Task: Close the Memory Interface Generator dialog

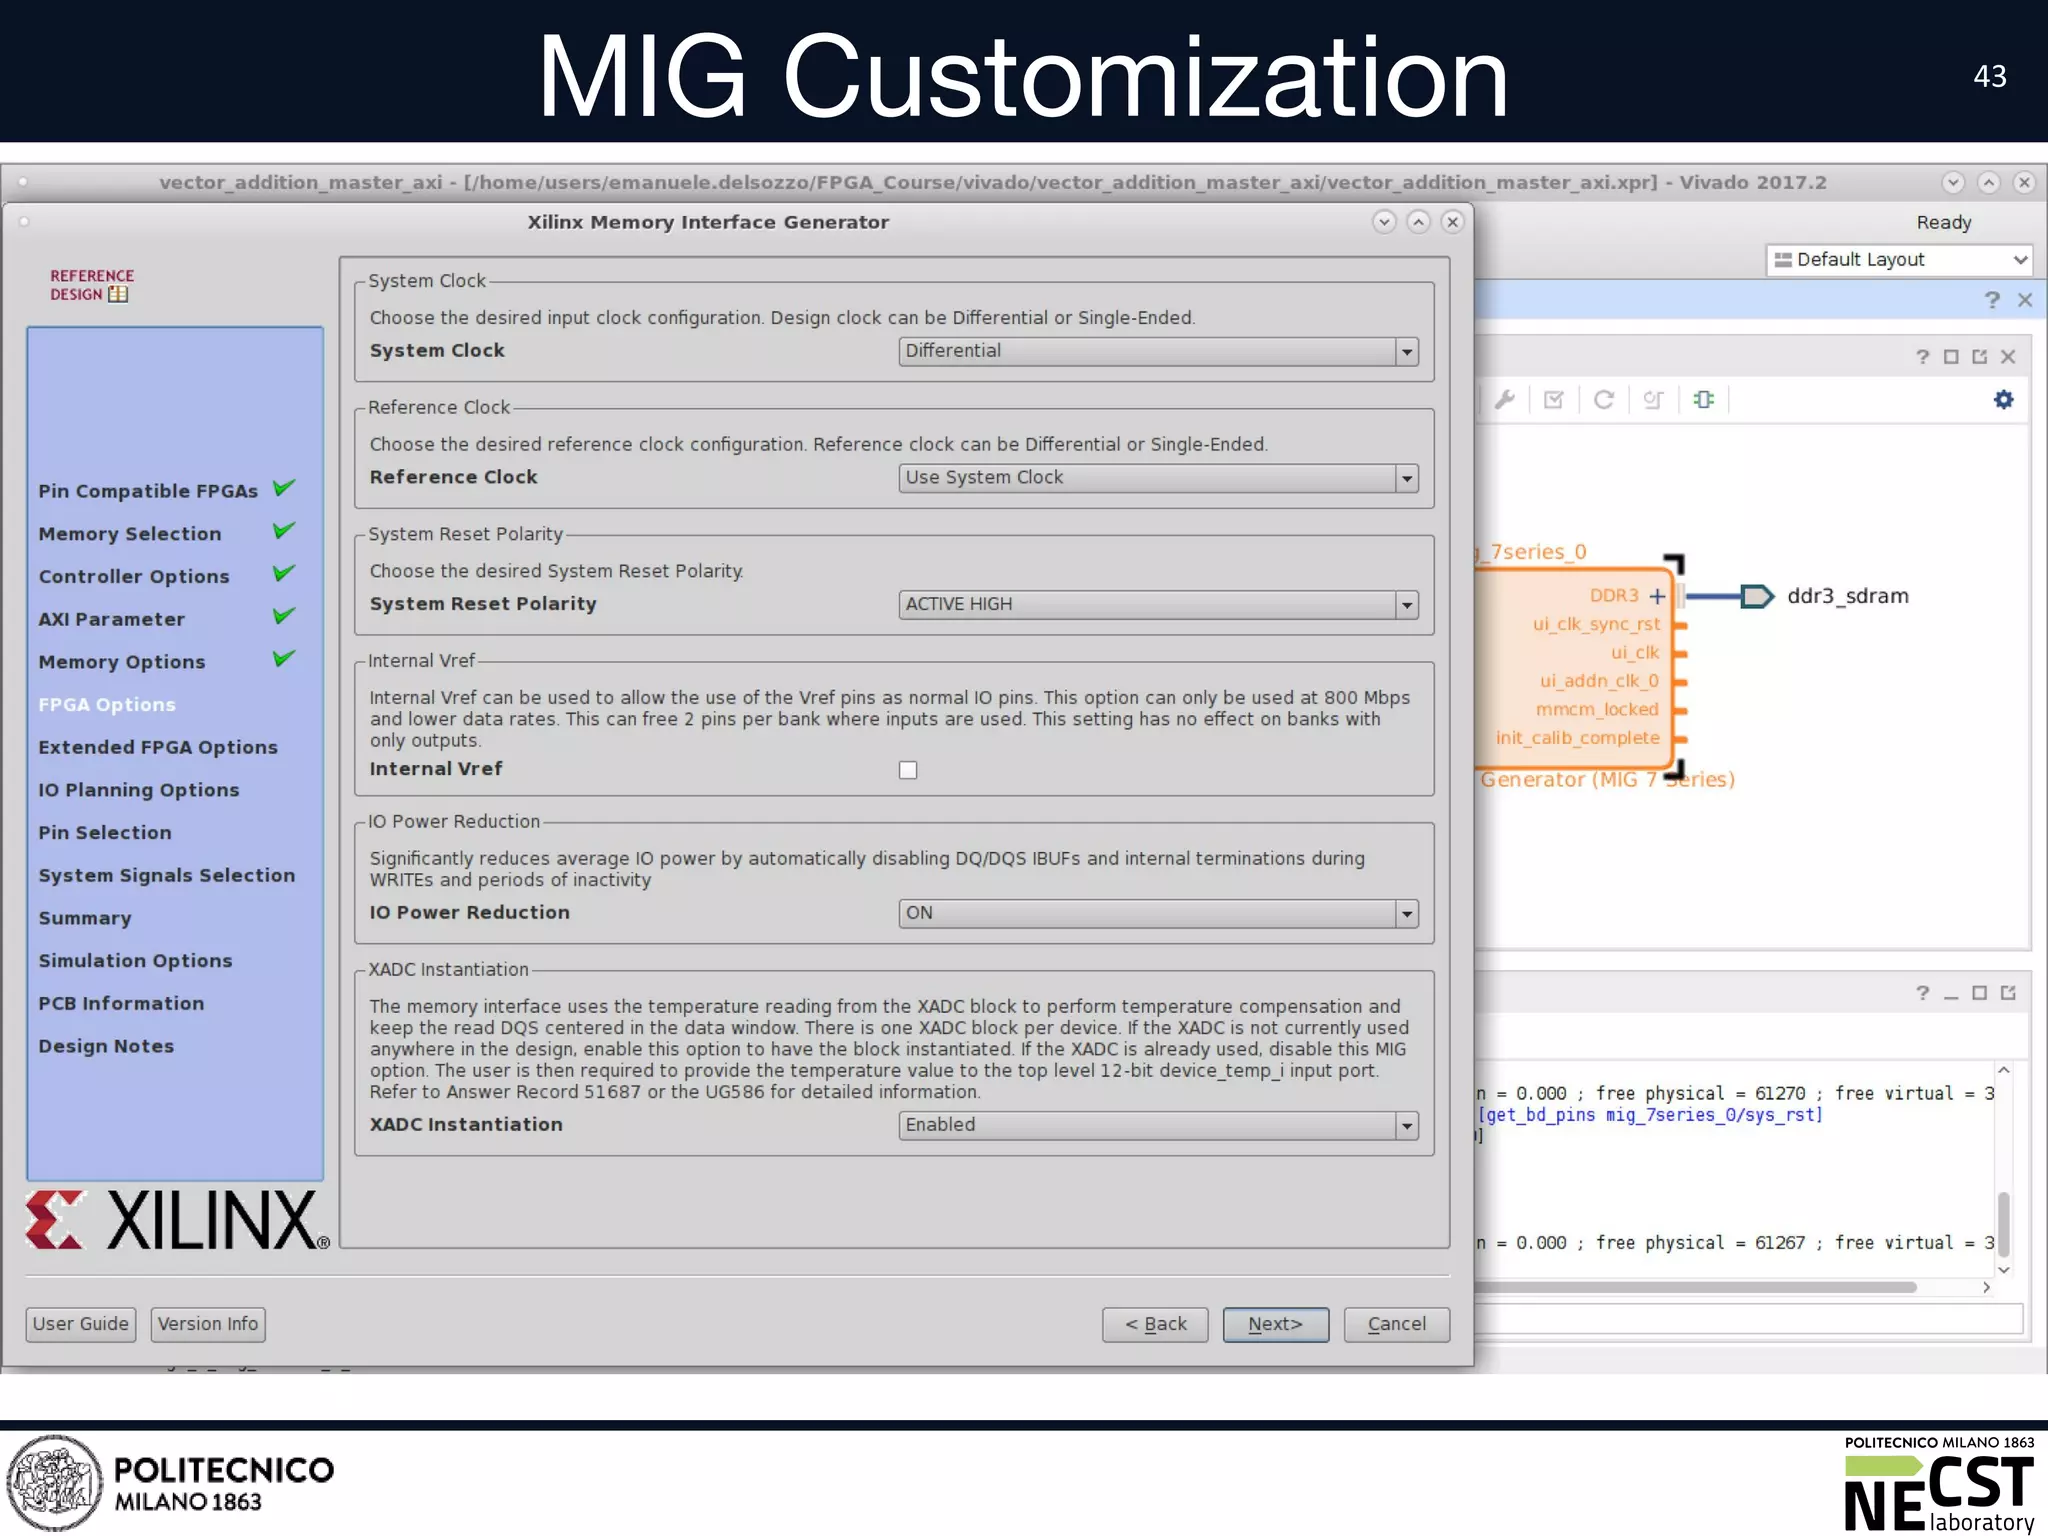Action: click(1453, 222)
